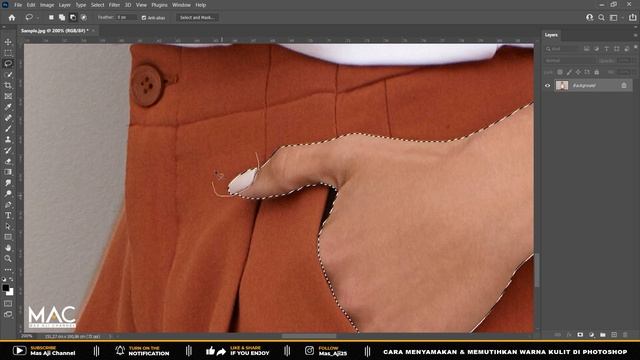The image size is (640, 360).
Task: Select the Rectangular Marquee tool
Action: [x=8, y=53]
